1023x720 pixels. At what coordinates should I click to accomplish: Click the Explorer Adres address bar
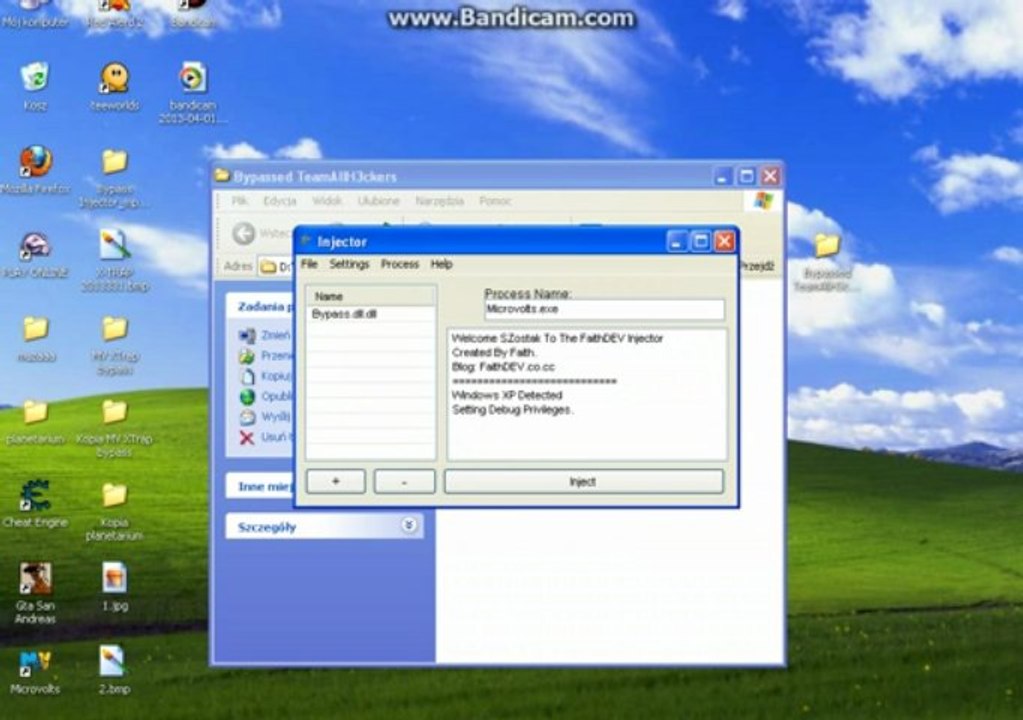pos(277,266)
